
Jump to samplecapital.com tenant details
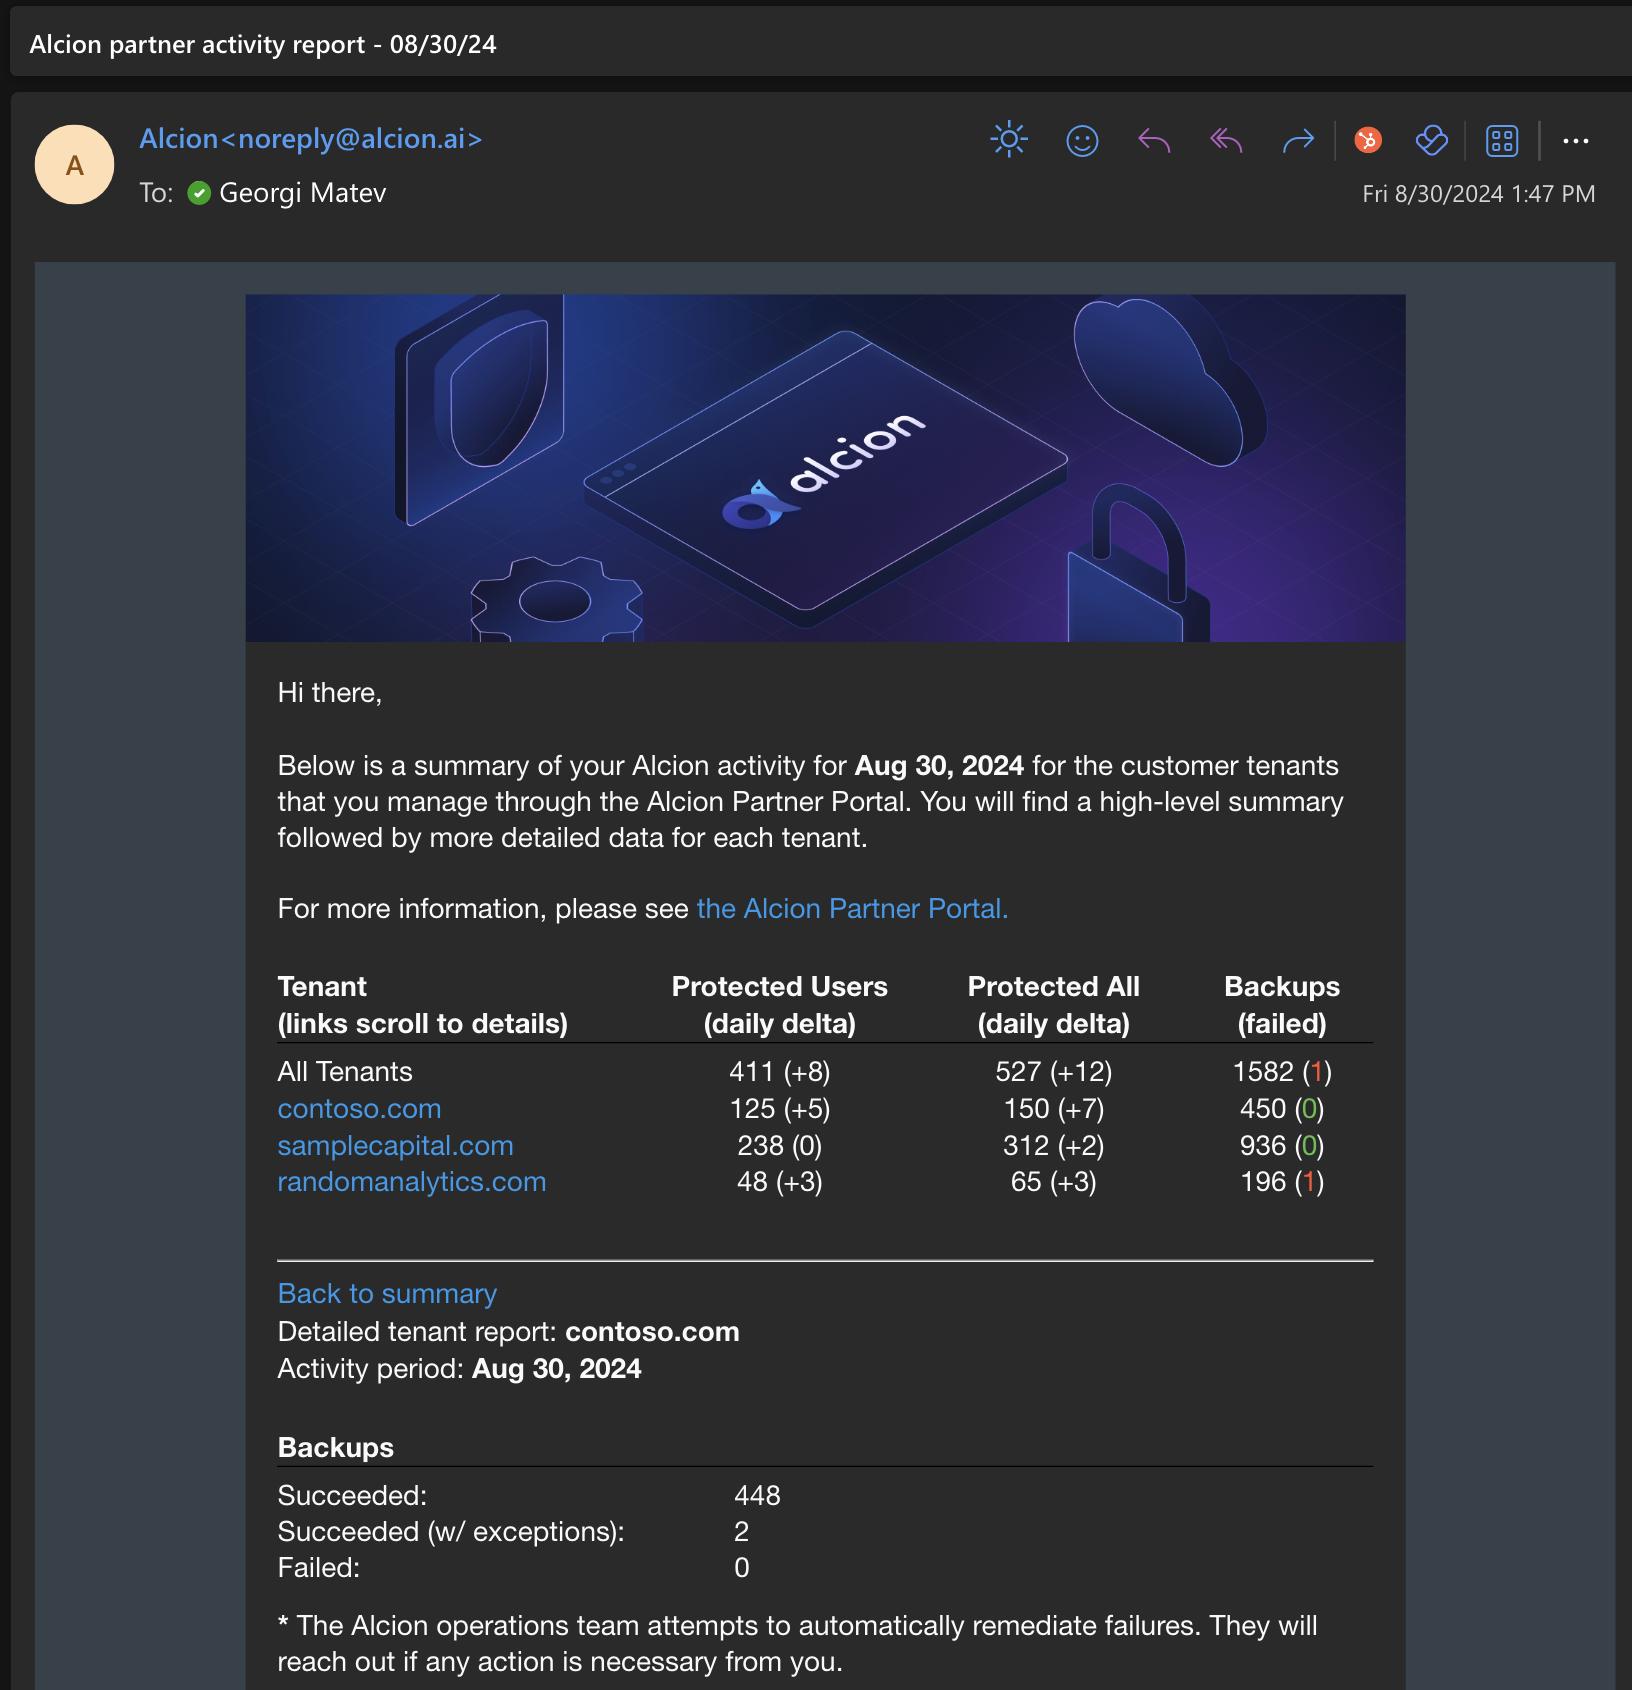coord(395,1145)
